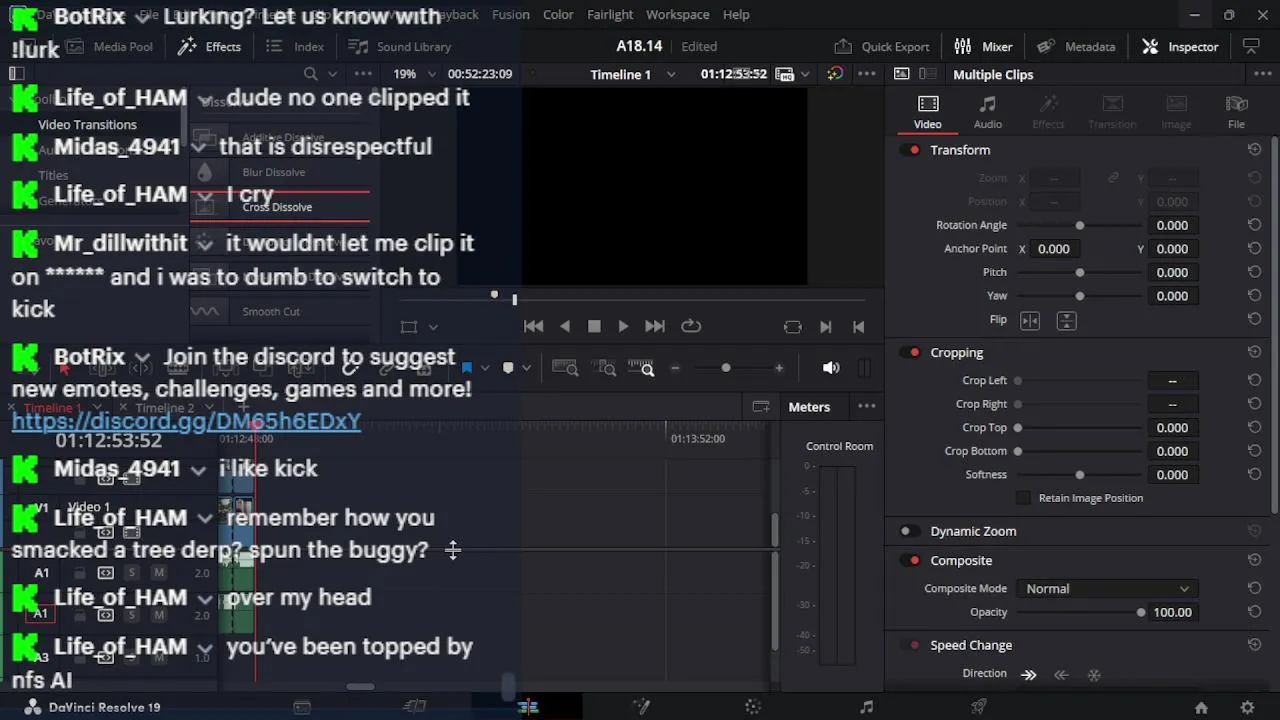This screenshot has height=720, width=1280.
Task: Click the Rotation Angle slider handle
Action: pos(1079,225)
